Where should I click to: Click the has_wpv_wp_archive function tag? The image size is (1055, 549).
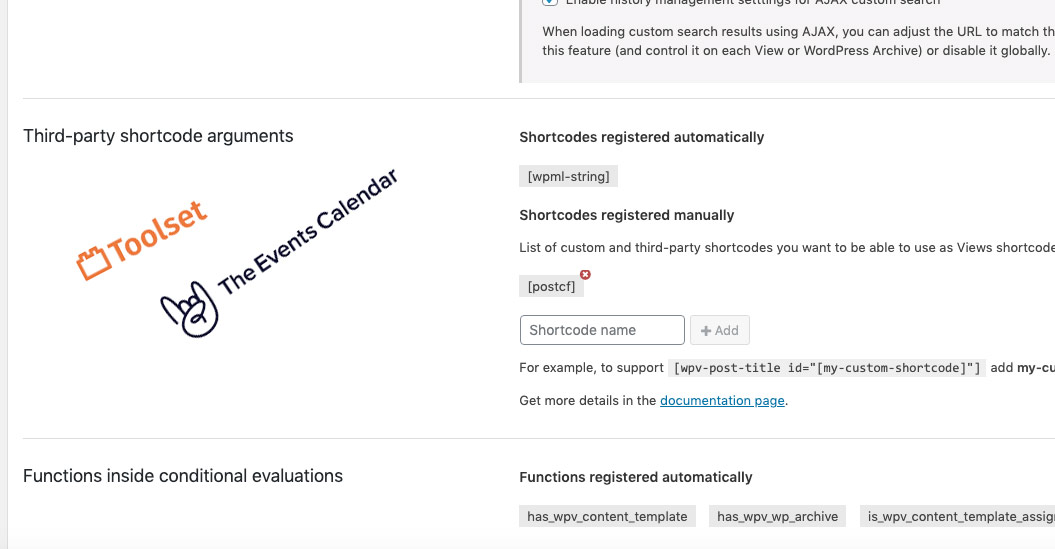[778, 517]
